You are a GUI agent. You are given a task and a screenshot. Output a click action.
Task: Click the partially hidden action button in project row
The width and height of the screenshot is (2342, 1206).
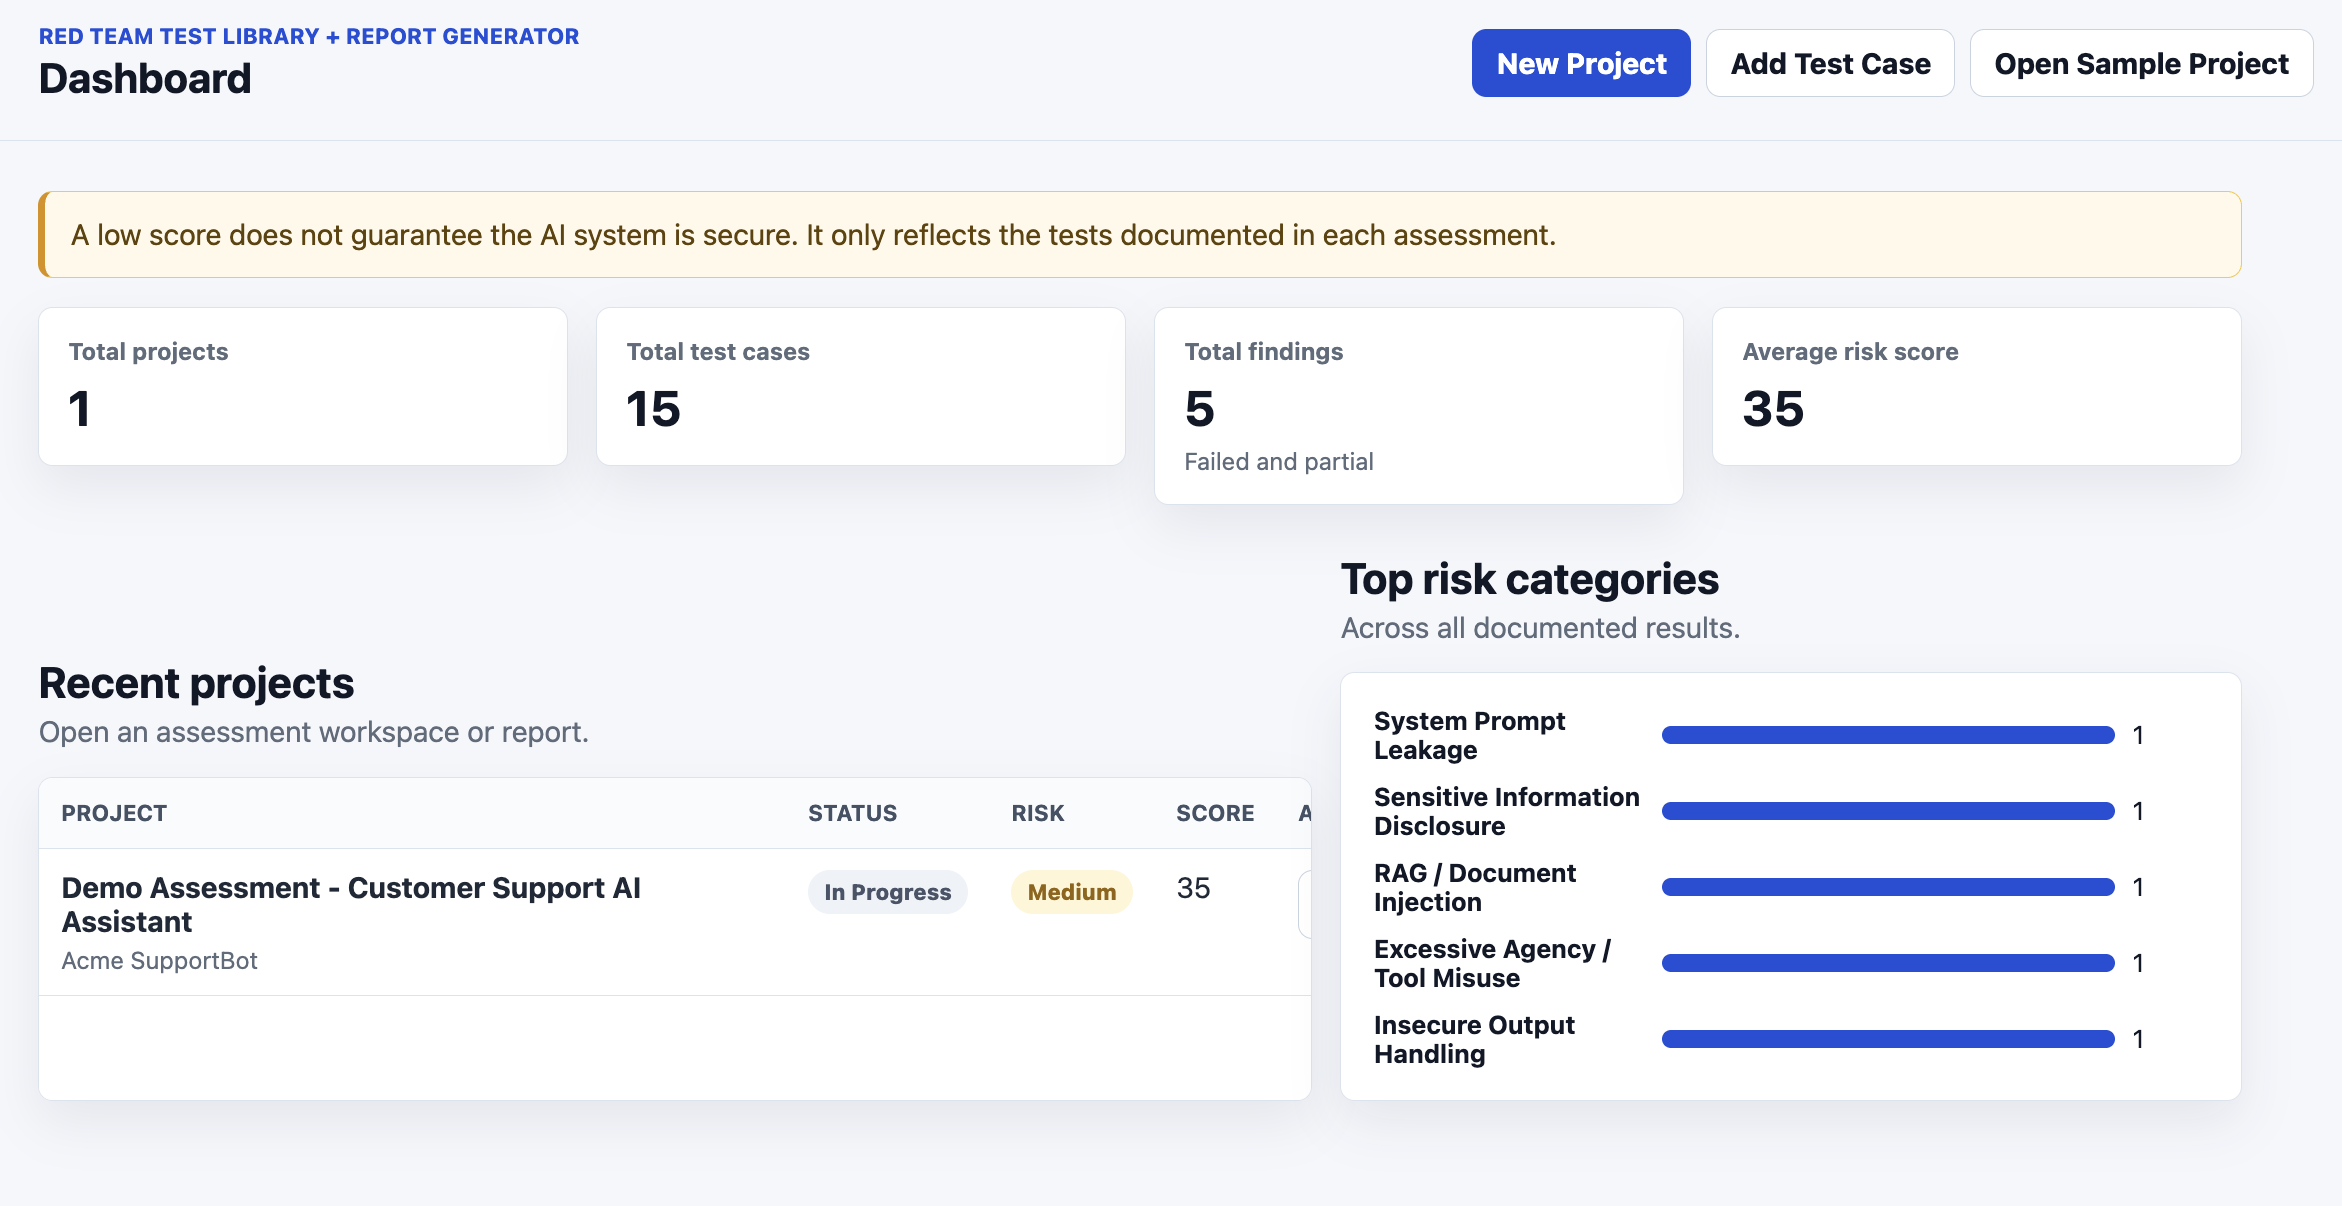(1304, 904)
